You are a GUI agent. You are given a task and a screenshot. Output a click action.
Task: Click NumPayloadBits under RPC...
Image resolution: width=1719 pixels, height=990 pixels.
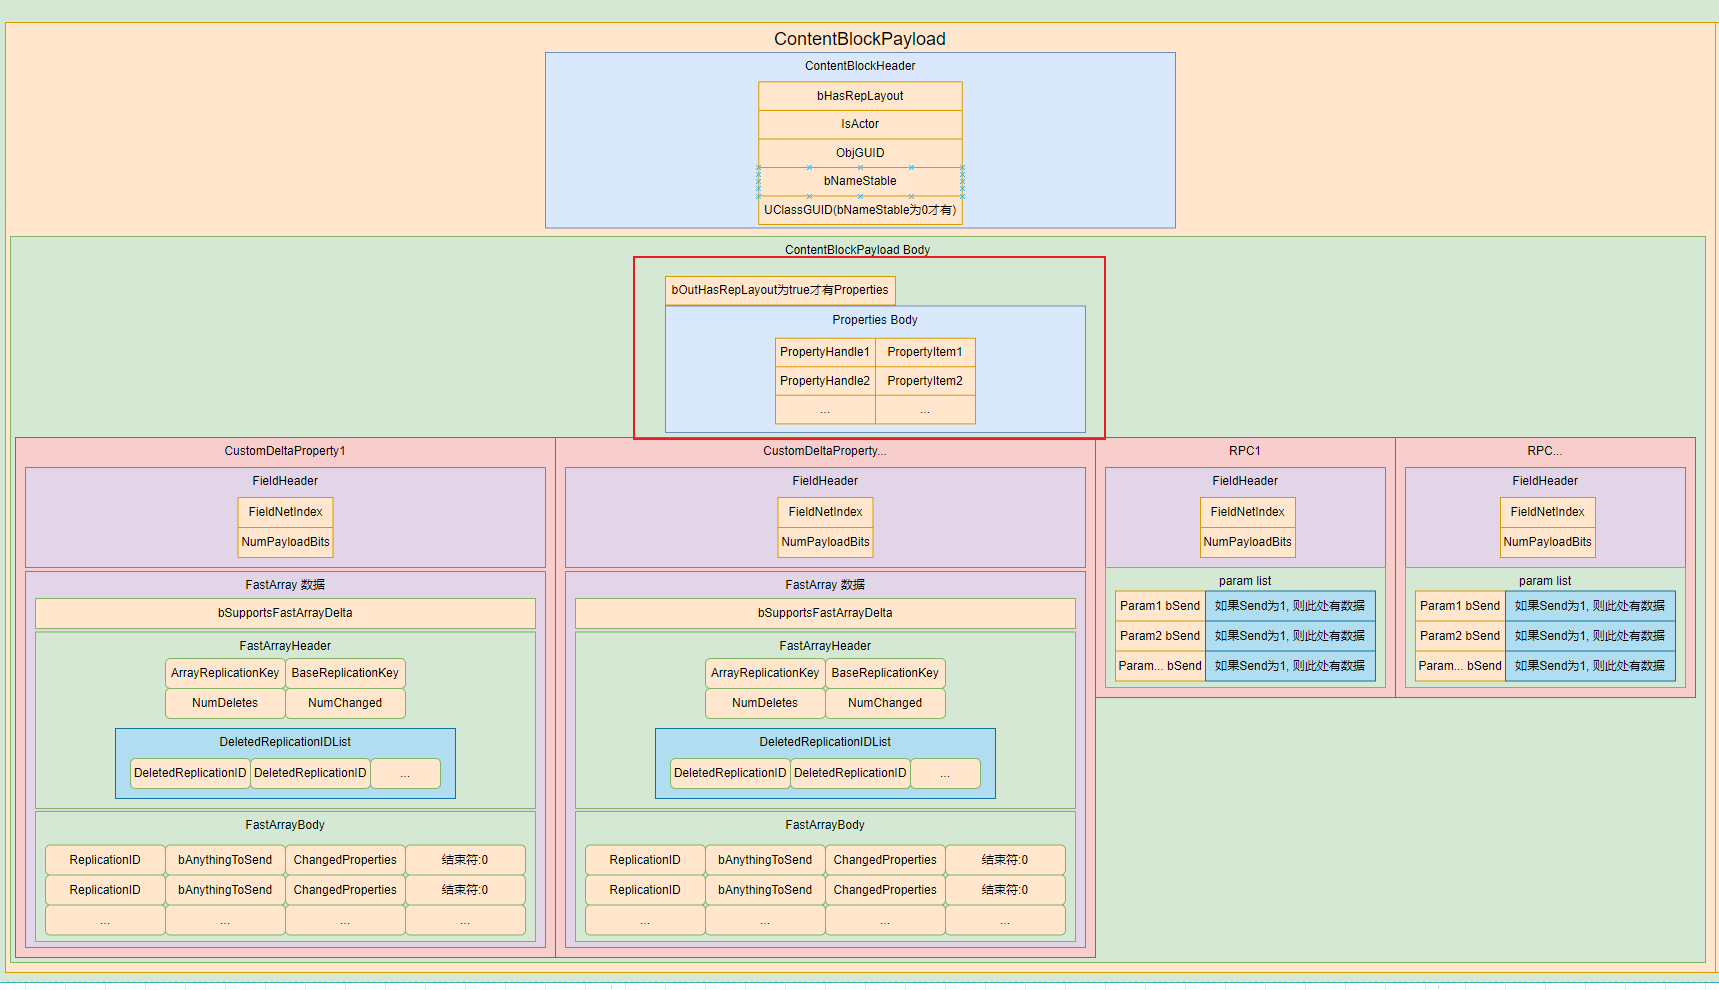tap(1547, 542)
